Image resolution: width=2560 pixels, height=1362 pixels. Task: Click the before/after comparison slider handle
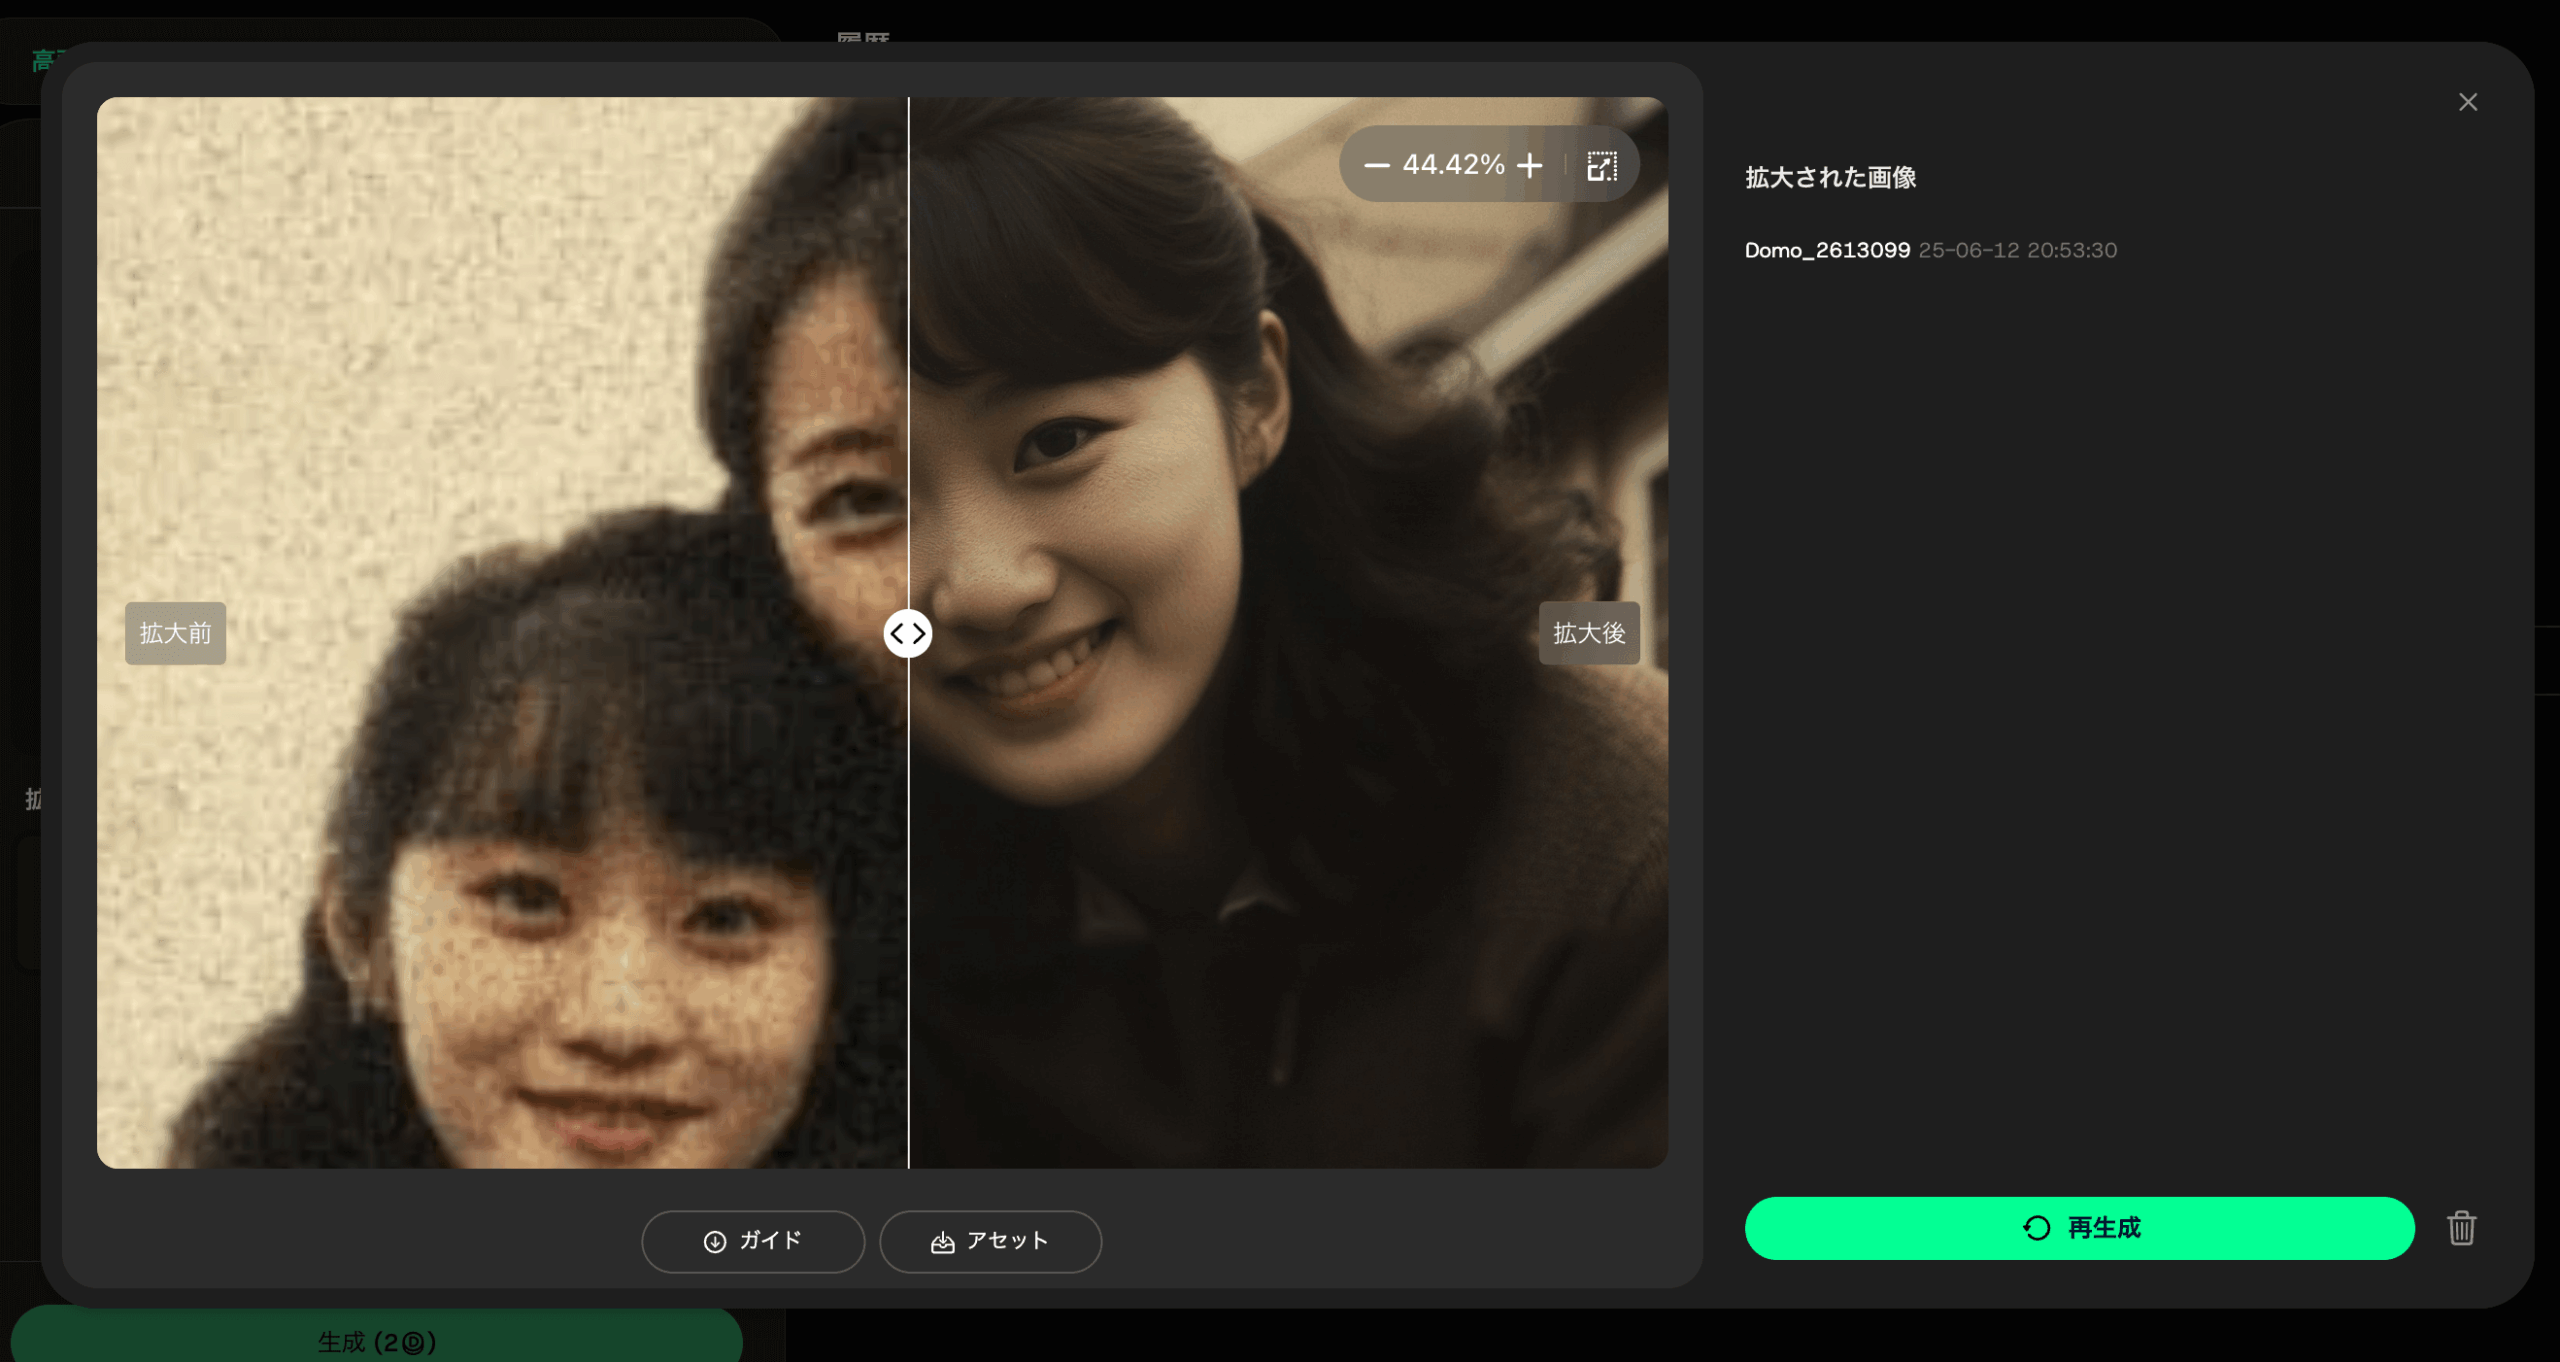click(x=908, y=633)
